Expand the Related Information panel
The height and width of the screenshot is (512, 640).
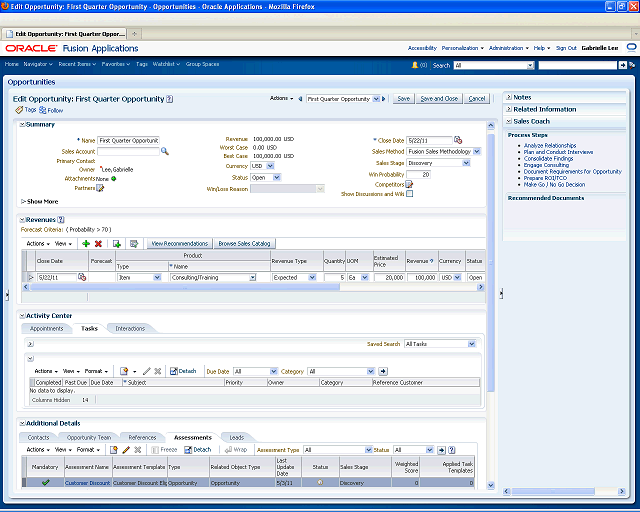509,109
